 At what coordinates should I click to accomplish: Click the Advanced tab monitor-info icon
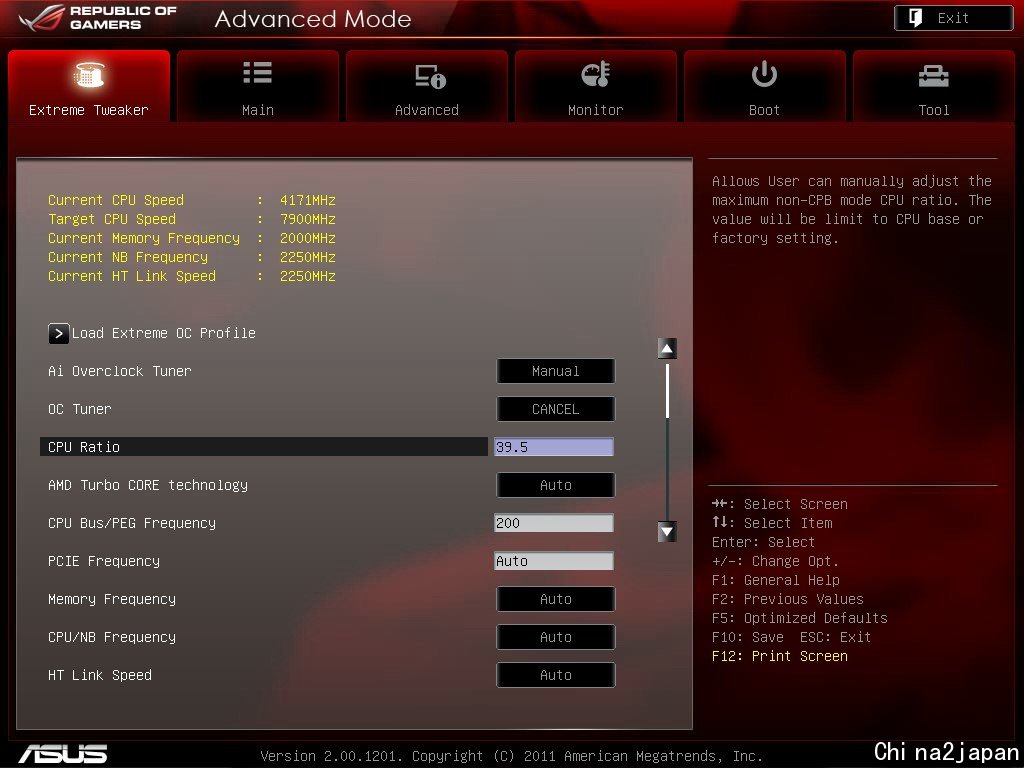click(430, 76)
